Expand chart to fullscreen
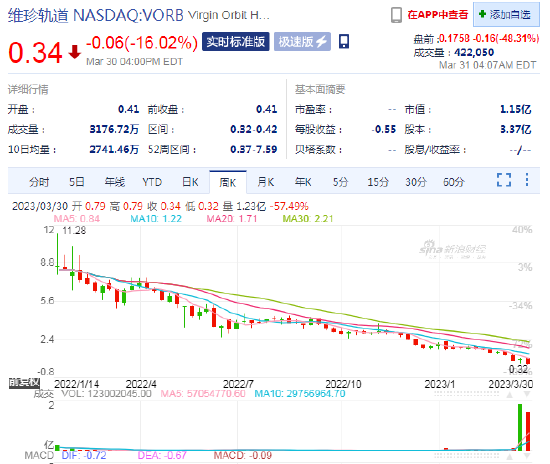Screen dimensions: 550x464 click(x=504, y=180)
